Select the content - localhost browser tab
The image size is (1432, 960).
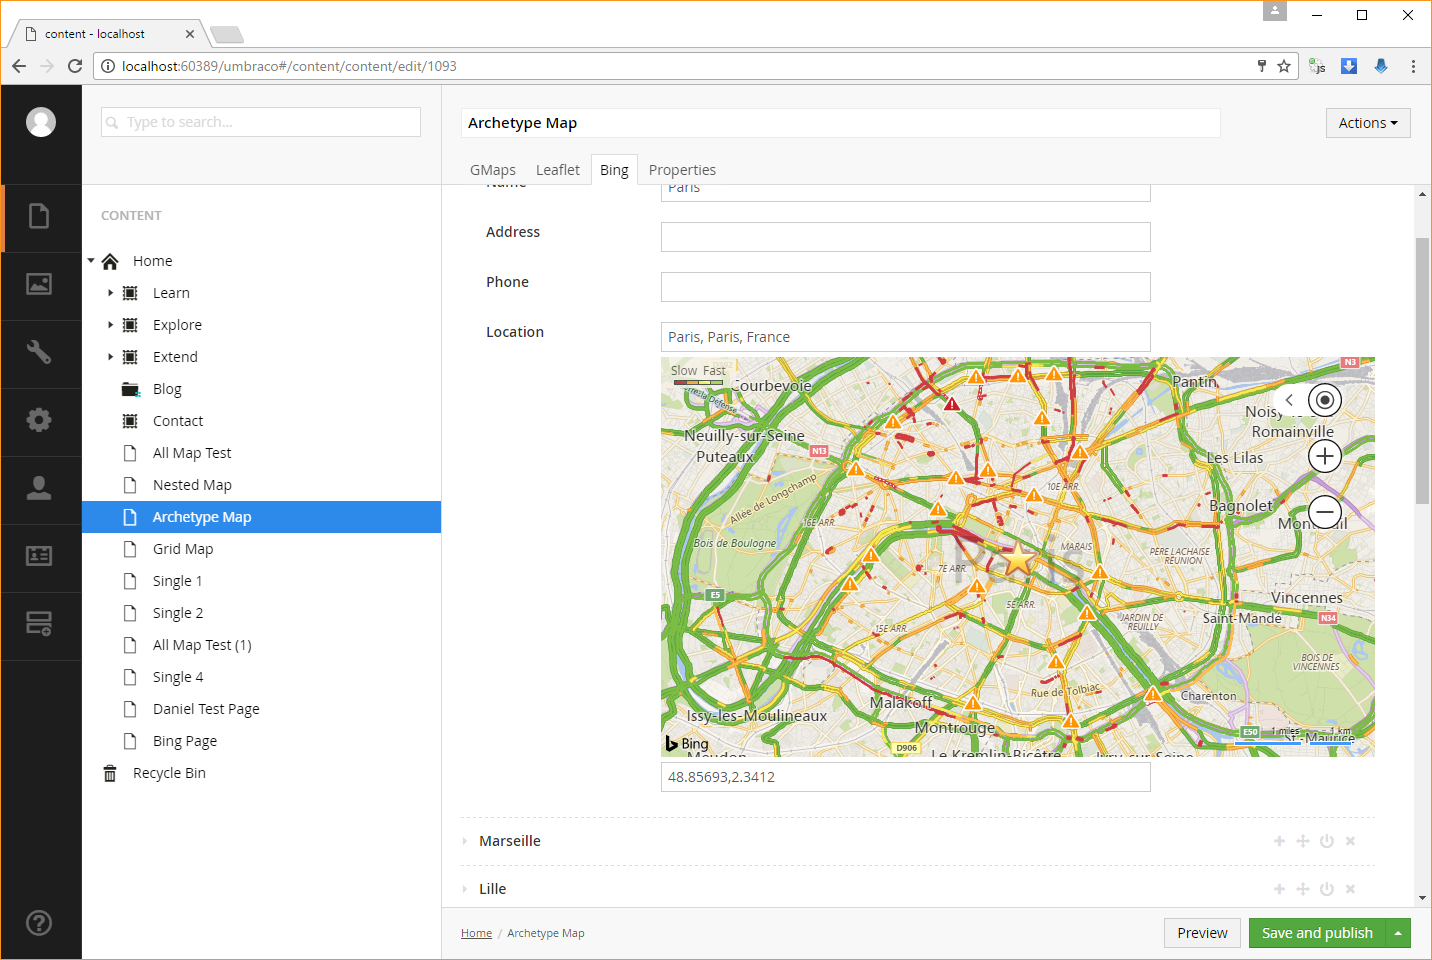click(x=108, y=34)
